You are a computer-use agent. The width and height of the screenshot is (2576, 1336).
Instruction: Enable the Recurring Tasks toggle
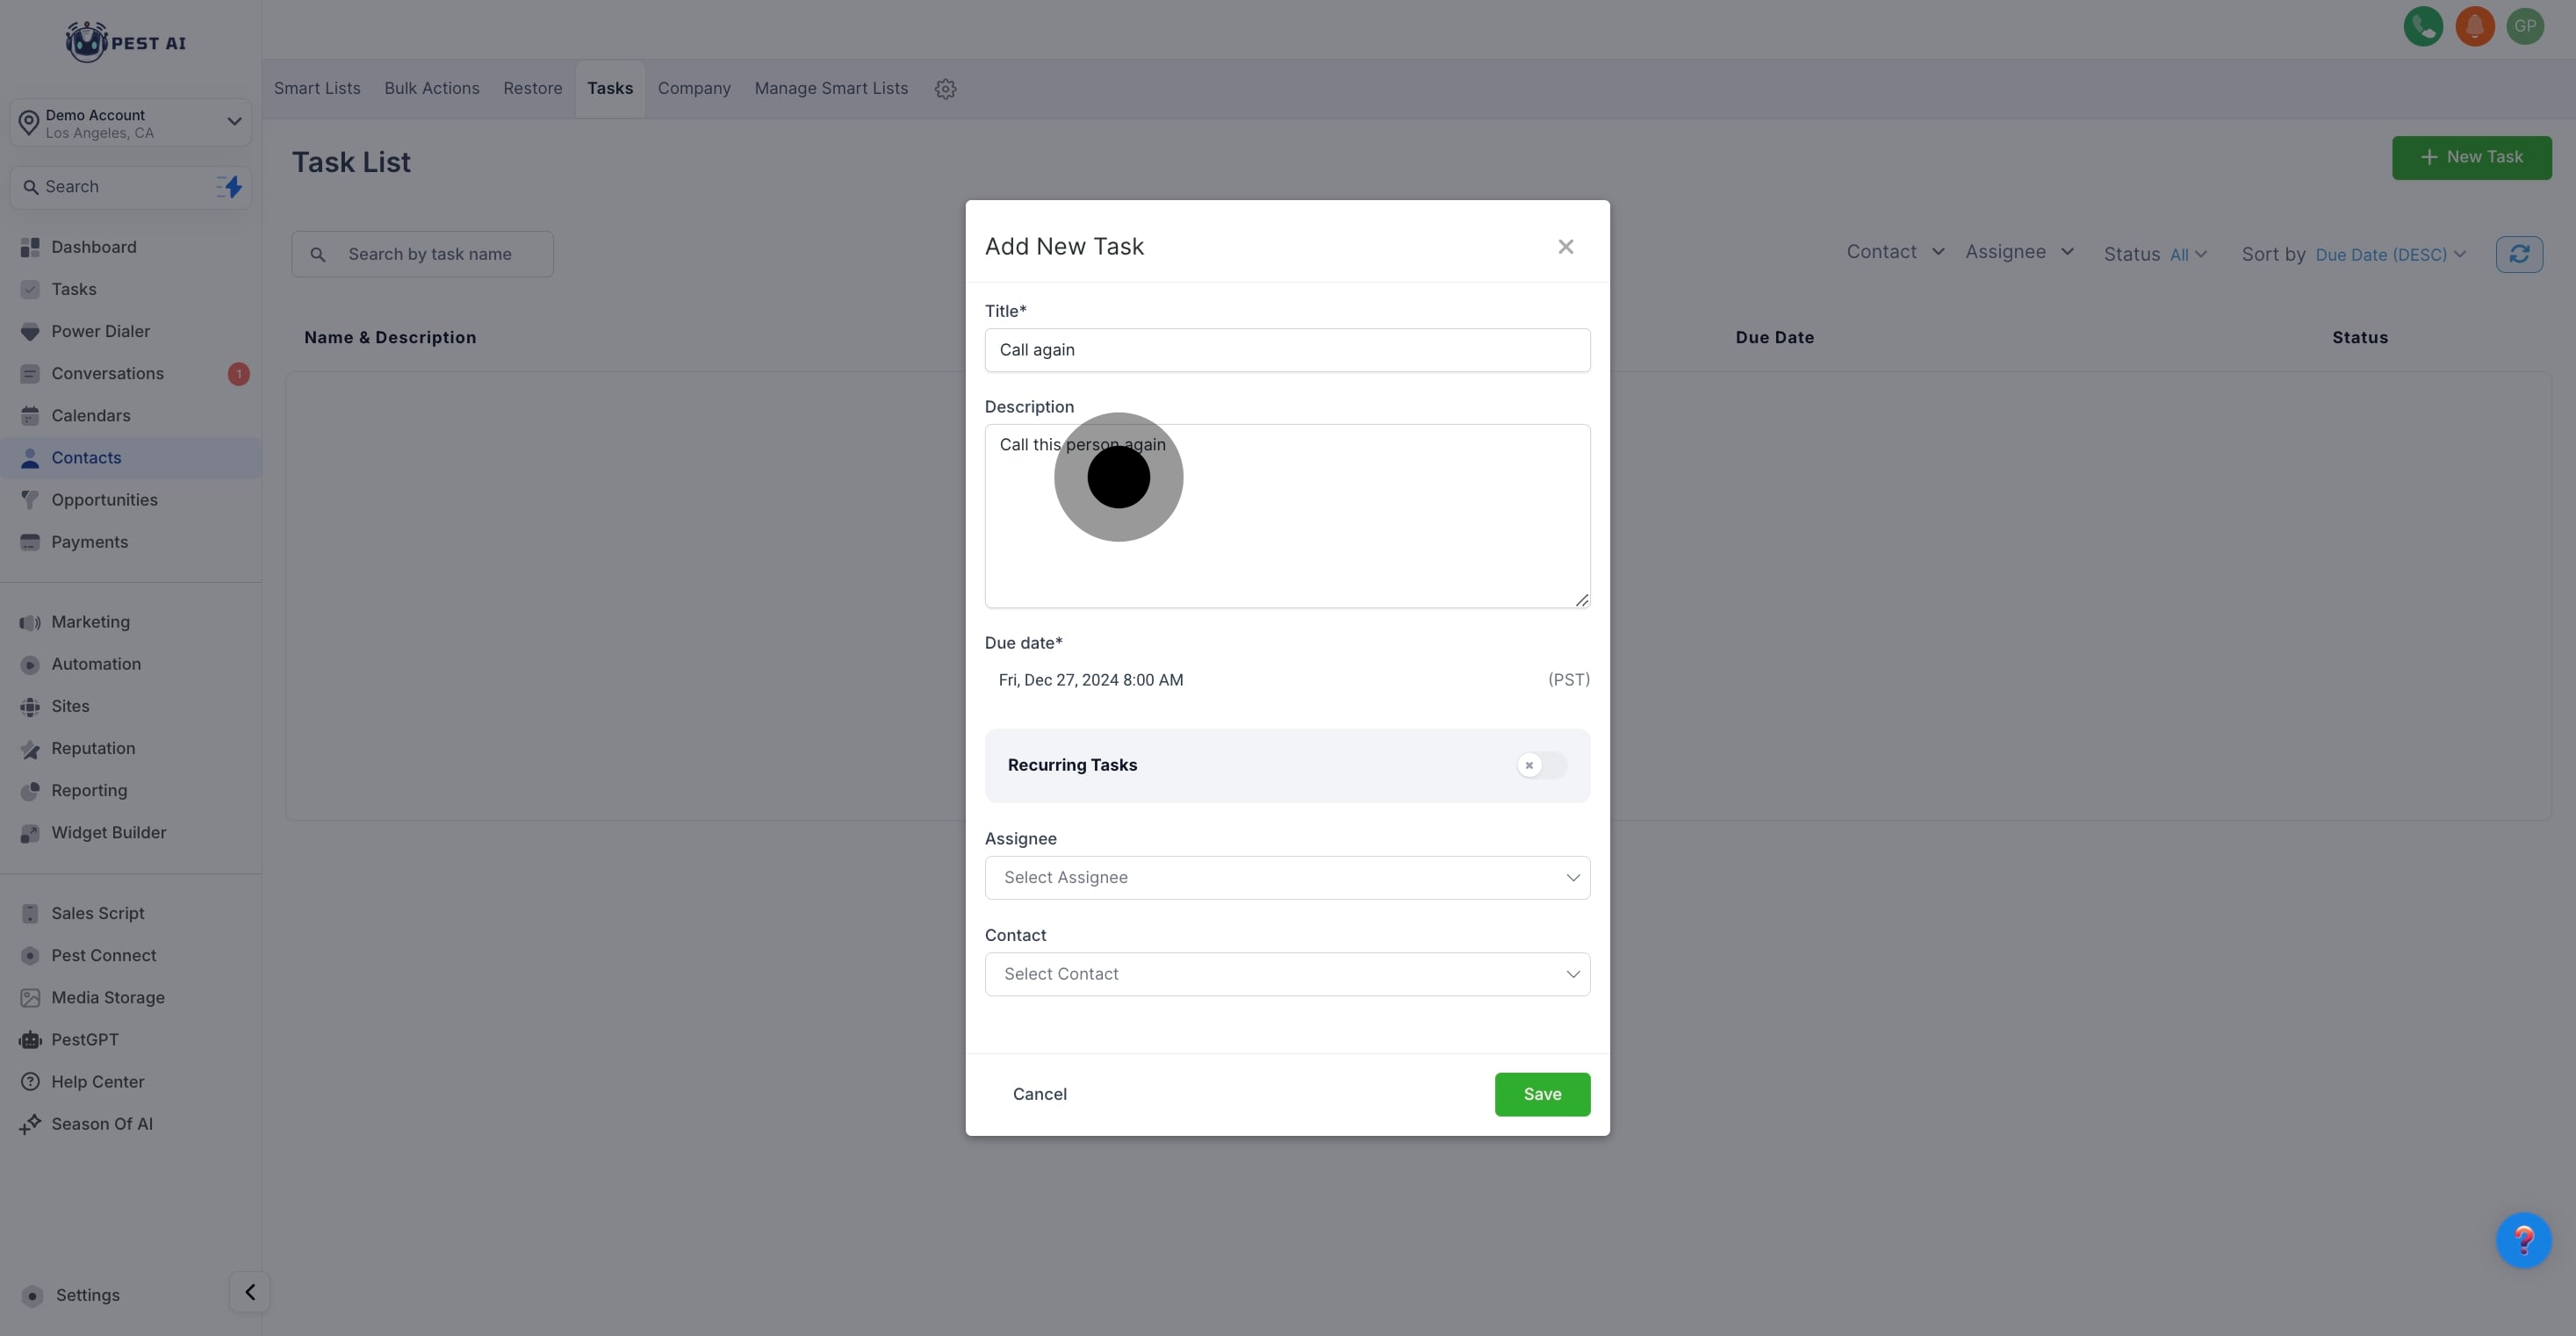point(1540,765)
